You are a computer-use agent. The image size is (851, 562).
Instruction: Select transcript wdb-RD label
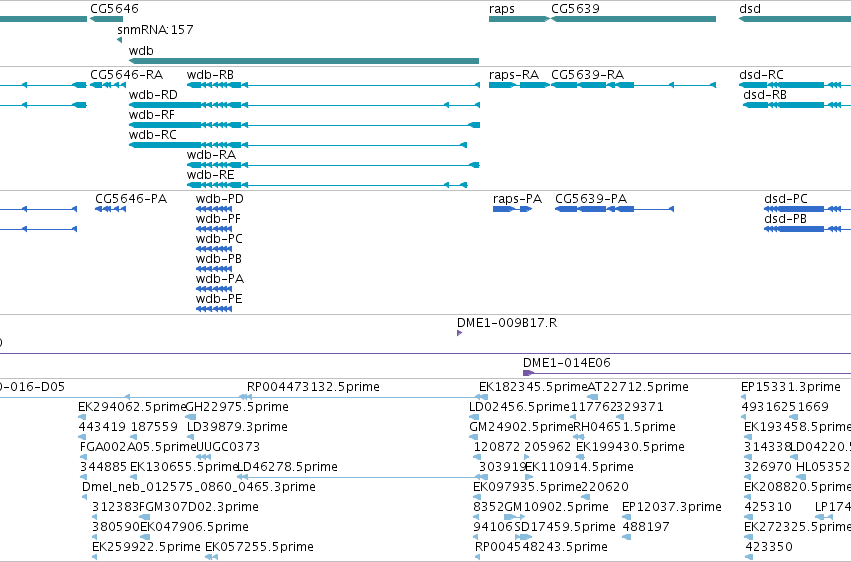coord(153,94)
